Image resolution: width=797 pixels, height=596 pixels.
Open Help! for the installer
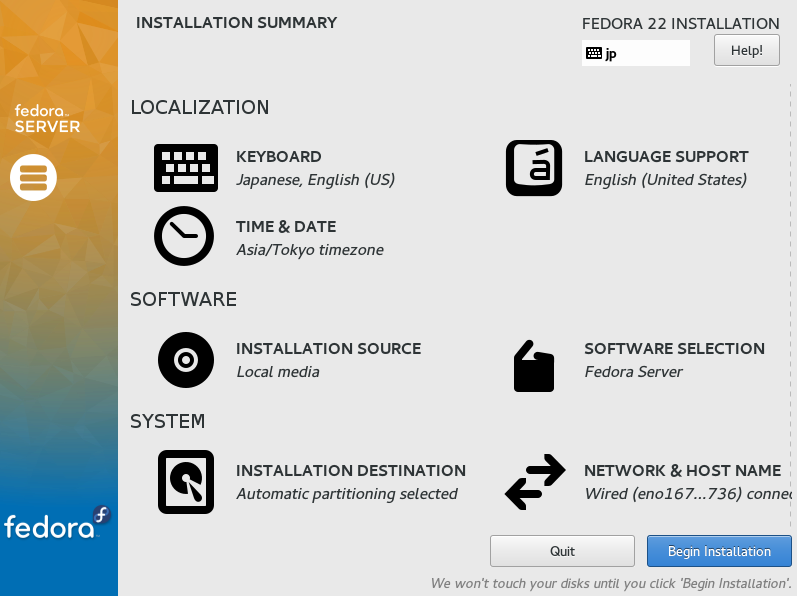pyautogui.click(x=747, y=50)
